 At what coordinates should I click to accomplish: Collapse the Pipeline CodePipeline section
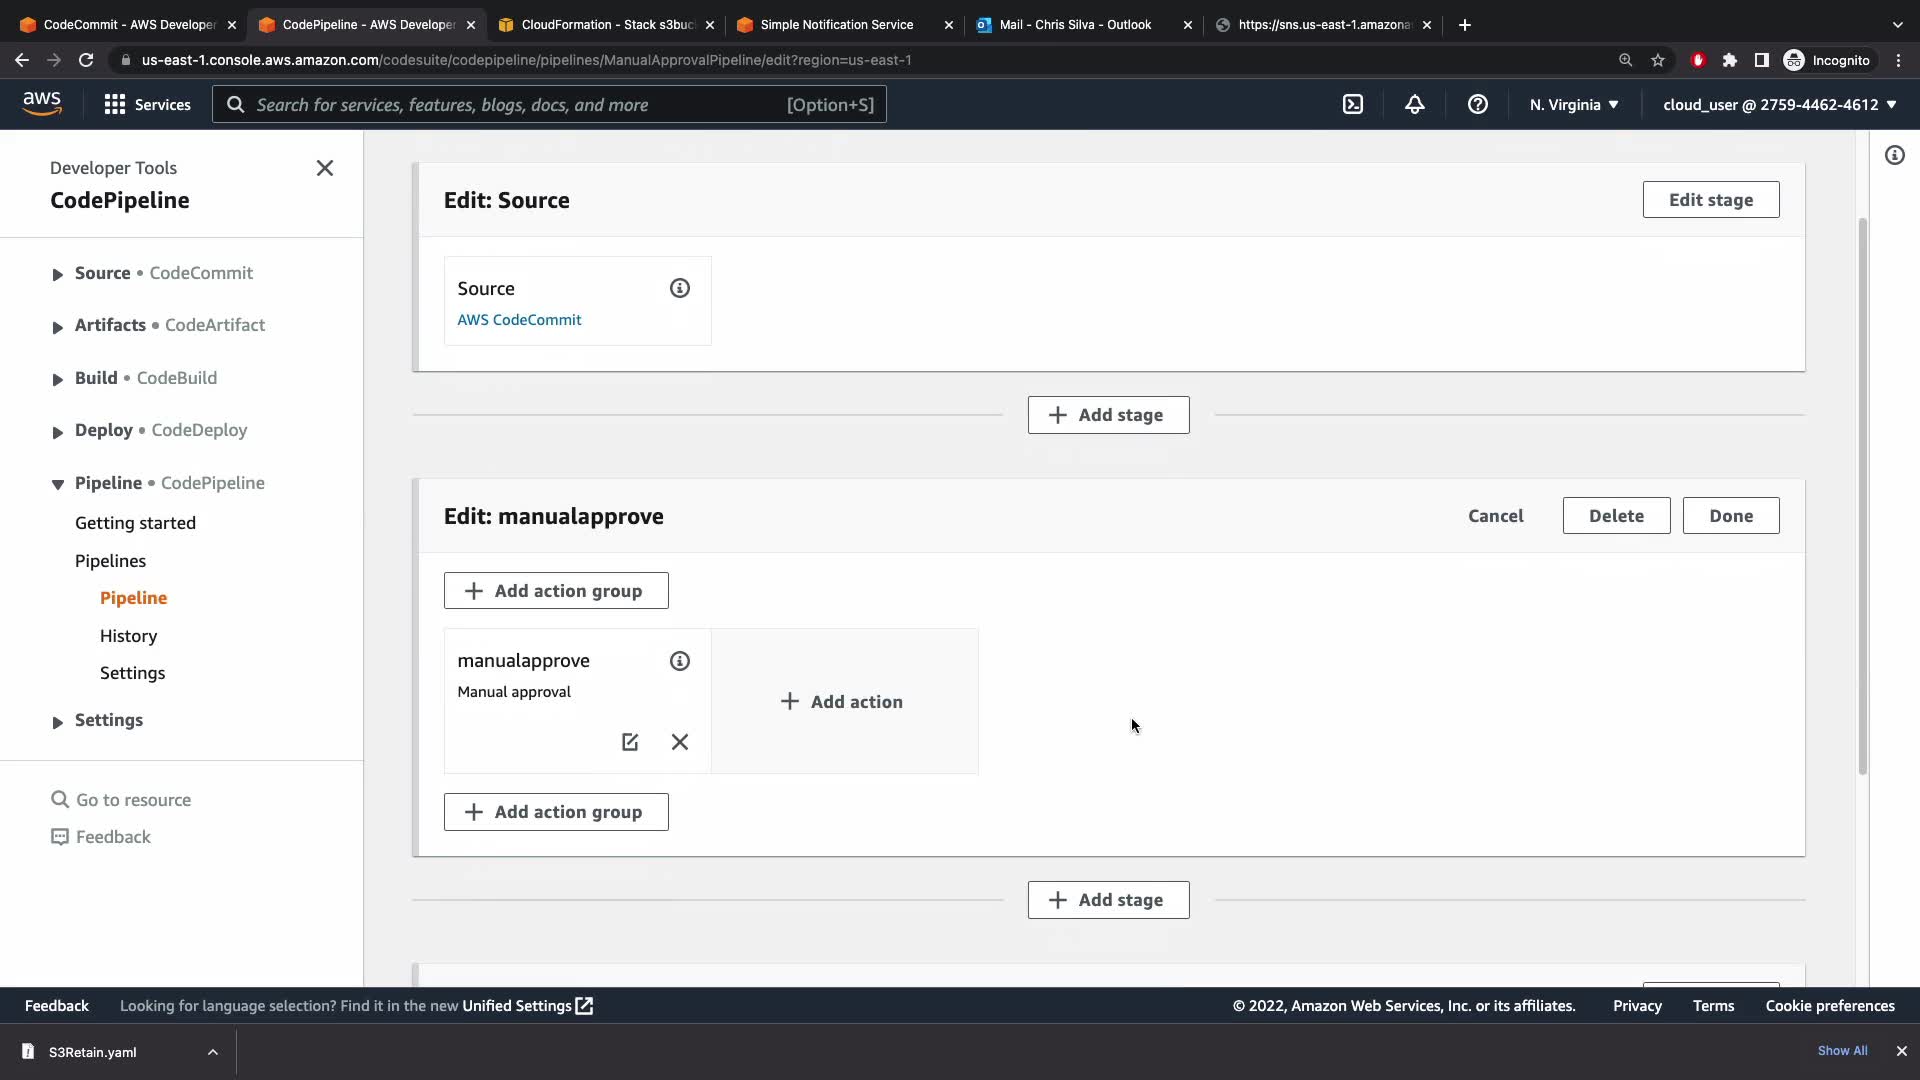tap(57, 484)
